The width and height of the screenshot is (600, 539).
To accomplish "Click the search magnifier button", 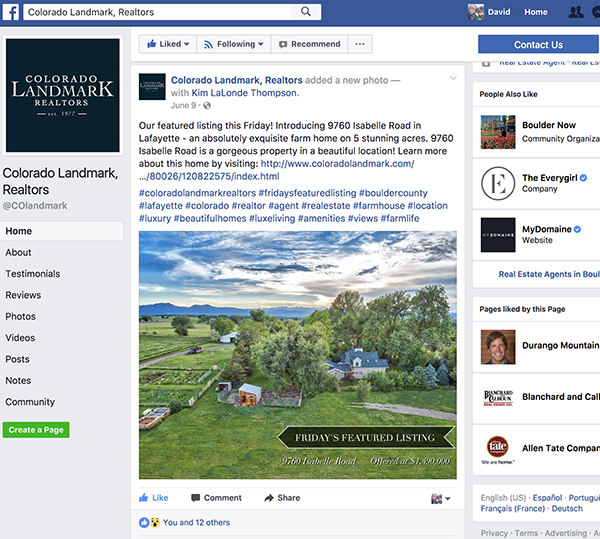I will pyautogui.click(x=305, y=12).
